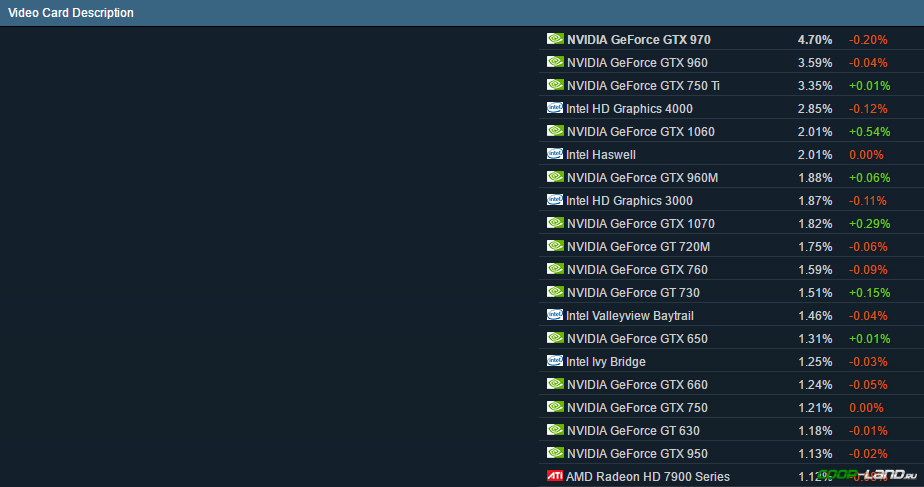Click the 3.59% share for GTX 960
924x487 pixels.
click(x=815, y=63)
